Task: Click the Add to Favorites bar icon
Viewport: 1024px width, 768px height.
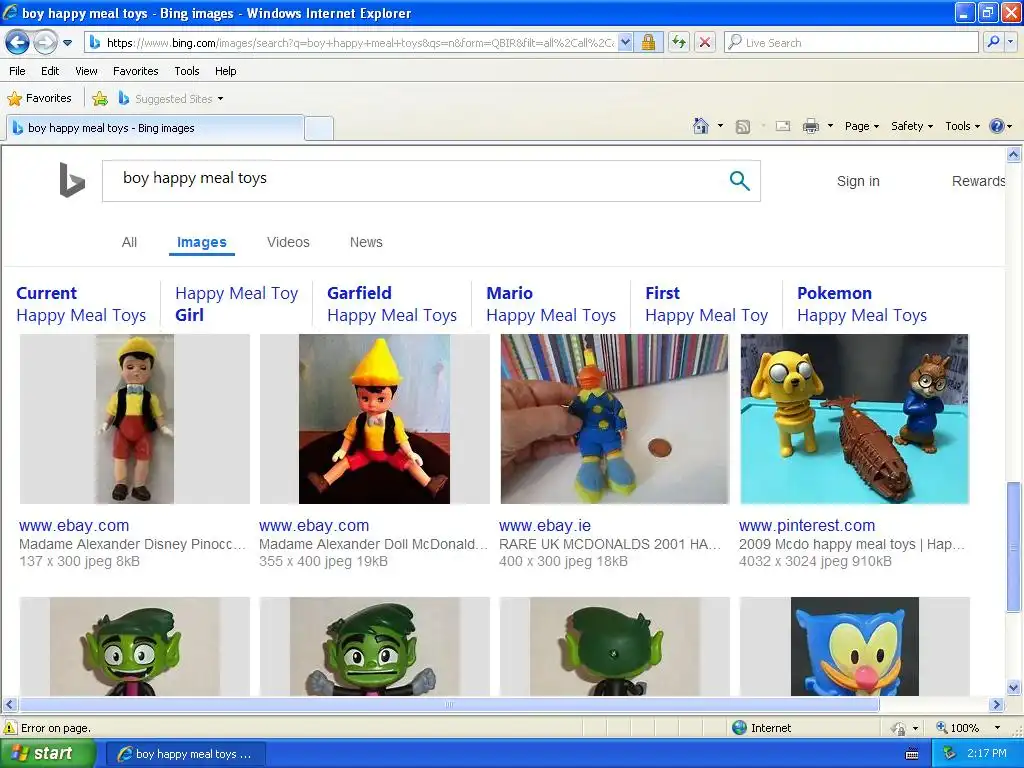Action: pos(100,99)
